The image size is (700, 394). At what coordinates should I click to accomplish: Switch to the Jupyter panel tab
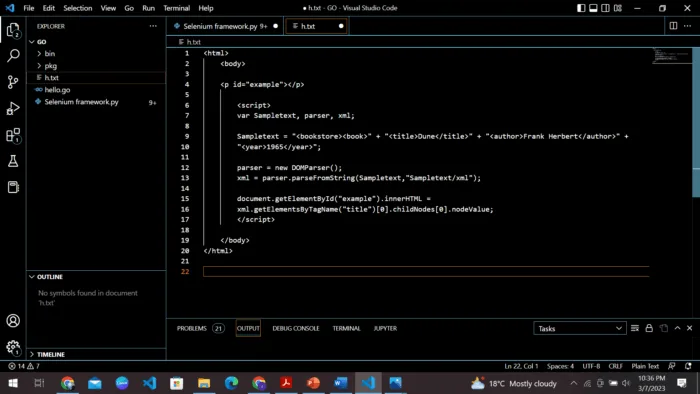pyautogui.click(x=385, y=328)
